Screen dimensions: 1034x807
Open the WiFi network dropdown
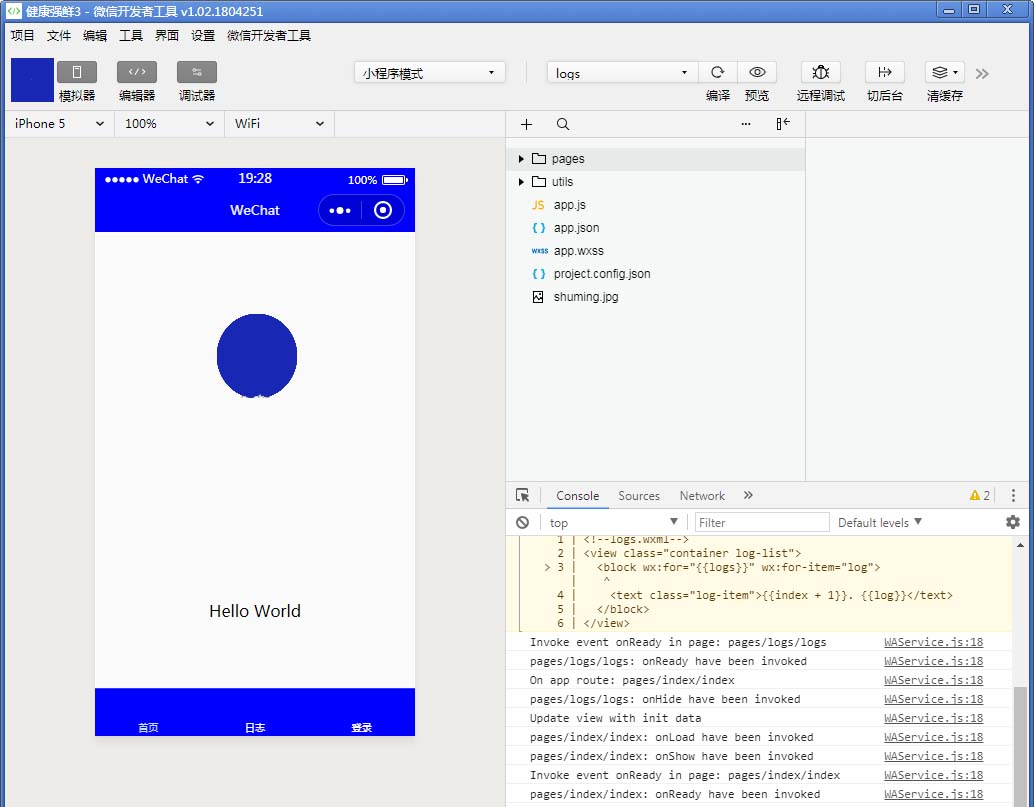point(280,123)
